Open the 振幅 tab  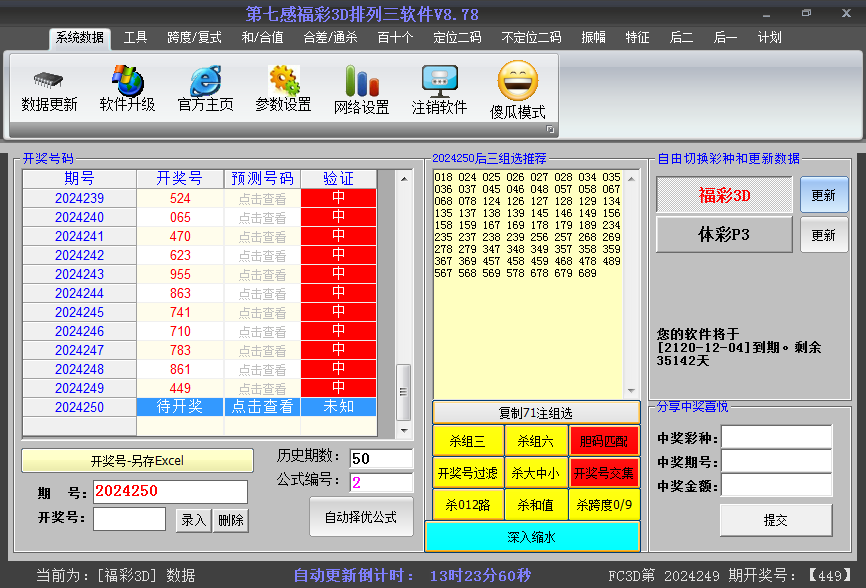594,38
